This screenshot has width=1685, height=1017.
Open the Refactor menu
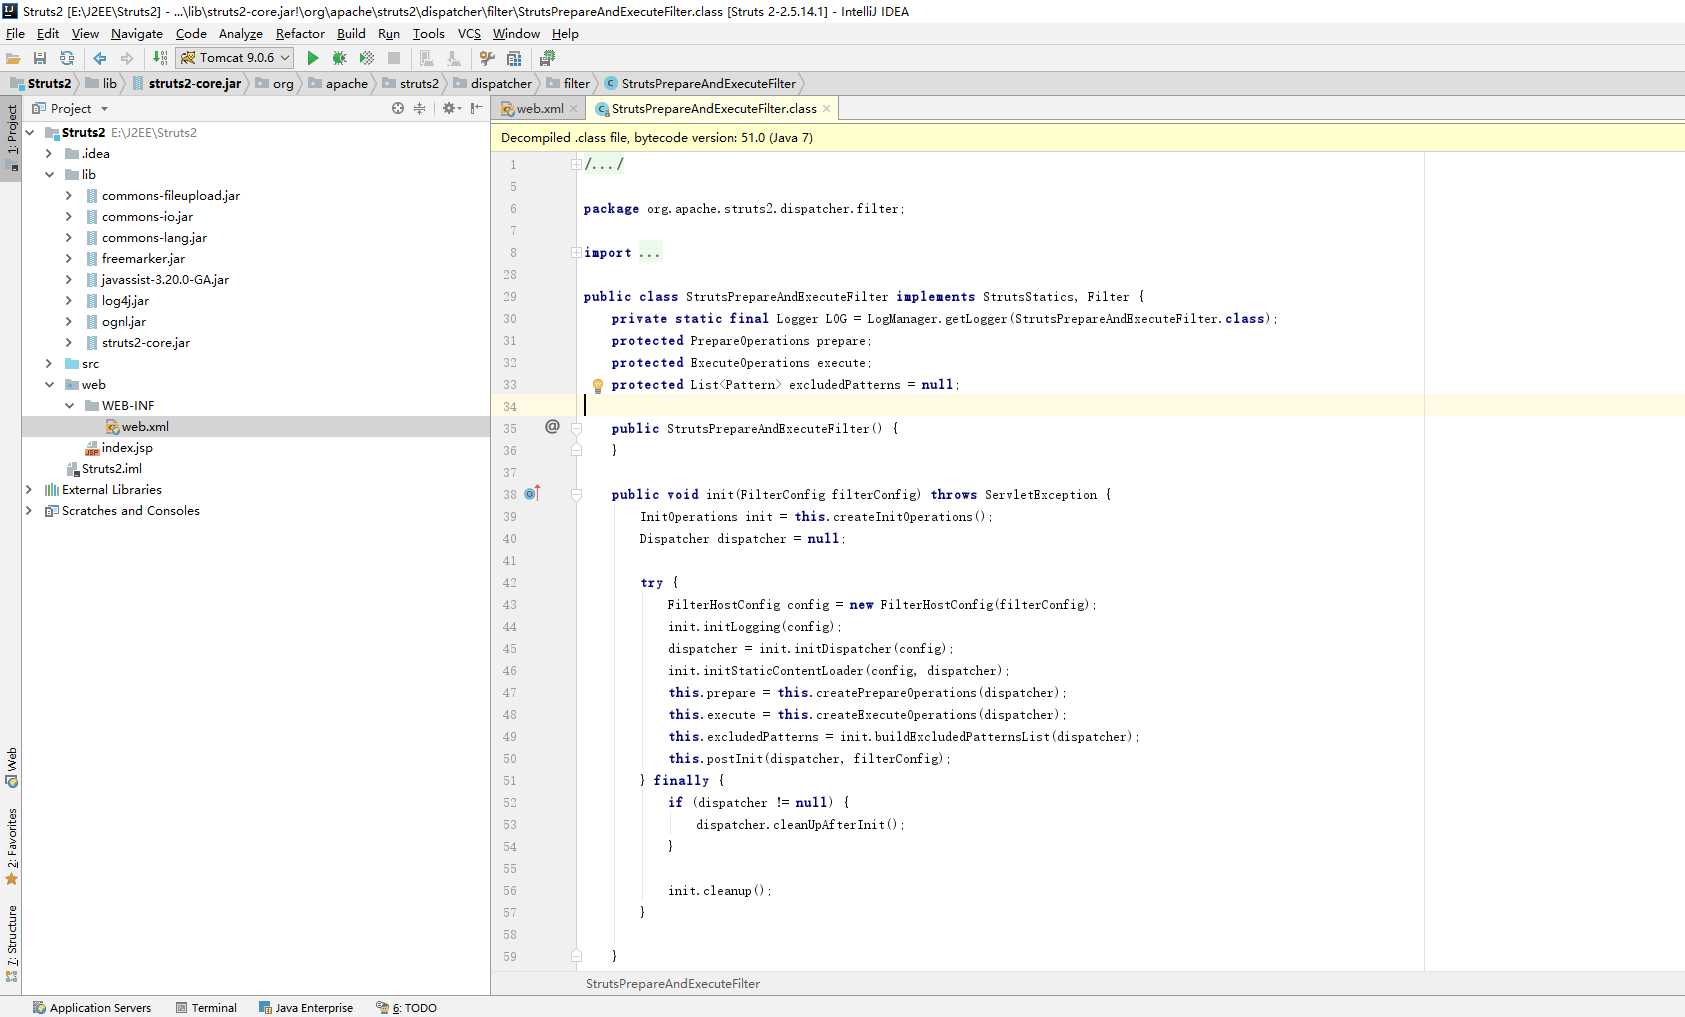click(x=300, y=33)
